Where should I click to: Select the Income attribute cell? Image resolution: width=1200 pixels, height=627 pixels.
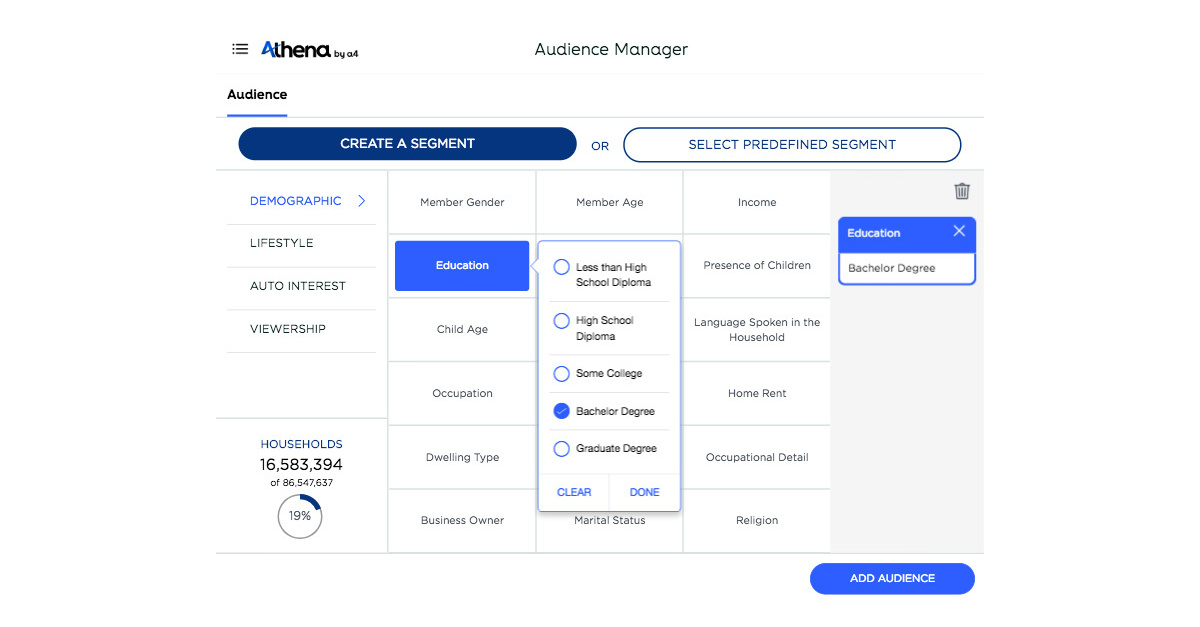(757, 202)
